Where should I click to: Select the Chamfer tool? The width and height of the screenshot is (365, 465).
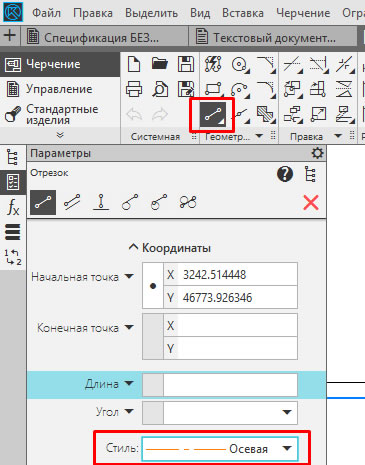266,64
